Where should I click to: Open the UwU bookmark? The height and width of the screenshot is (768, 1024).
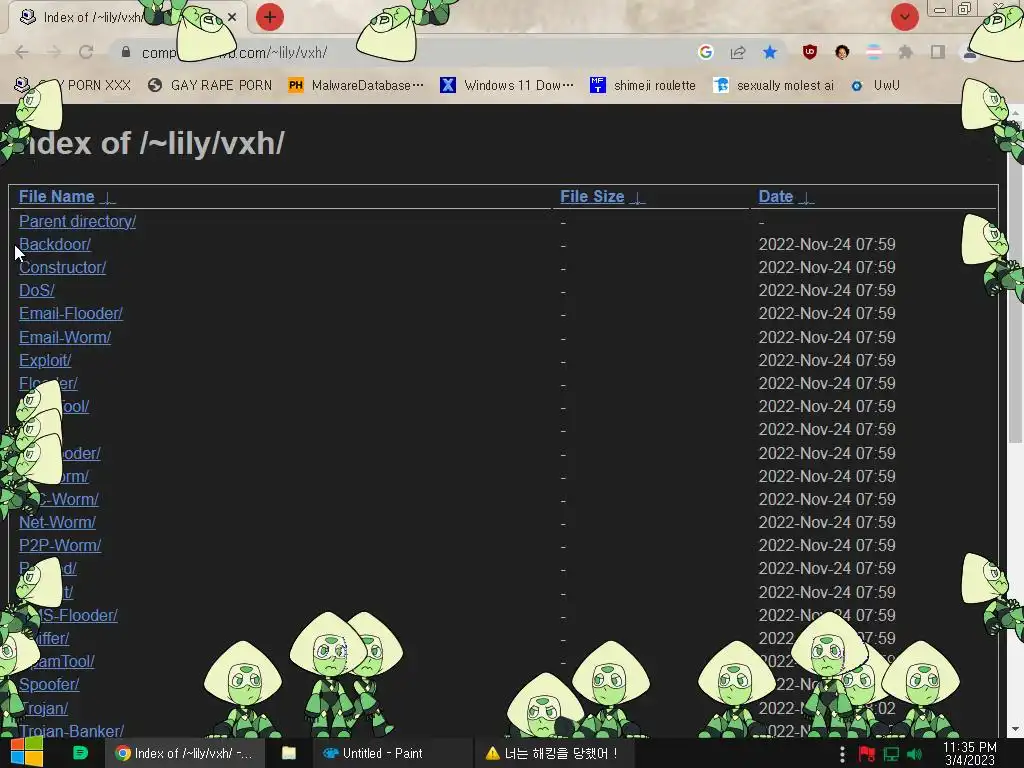(x=875, y=85)
